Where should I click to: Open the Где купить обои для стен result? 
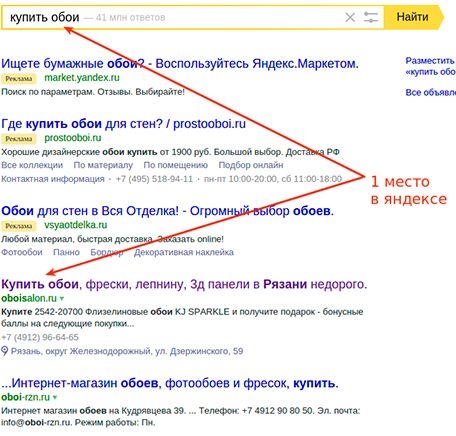tap(123, 124)
